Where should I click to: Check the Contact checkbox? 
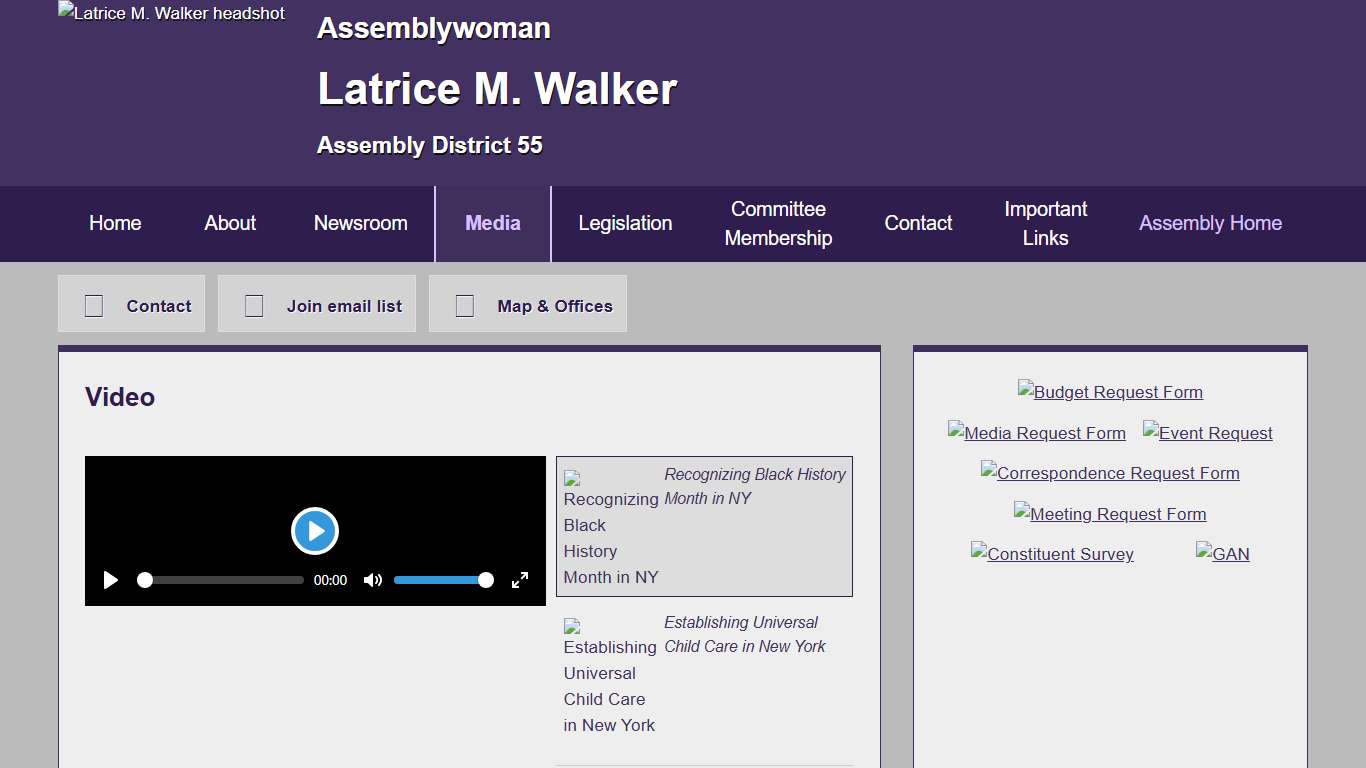(x=93, y=305)
